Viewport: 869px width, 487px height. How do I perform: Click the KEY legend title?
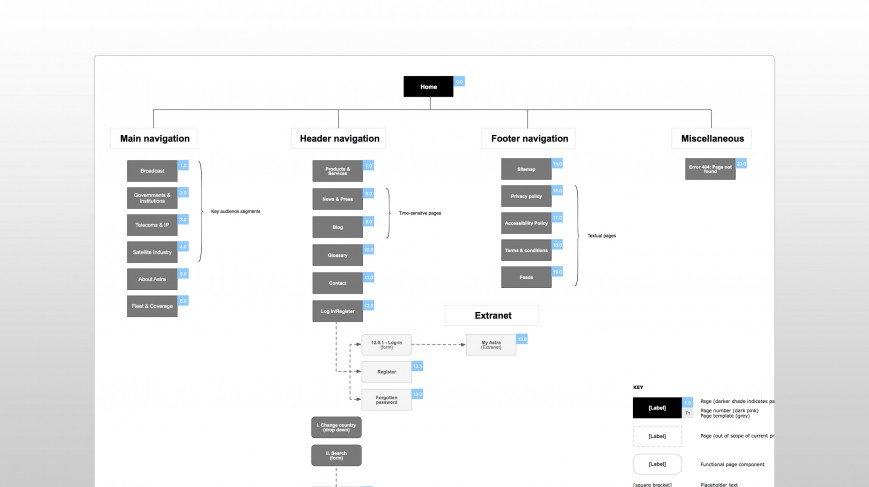tap(638, 387)
